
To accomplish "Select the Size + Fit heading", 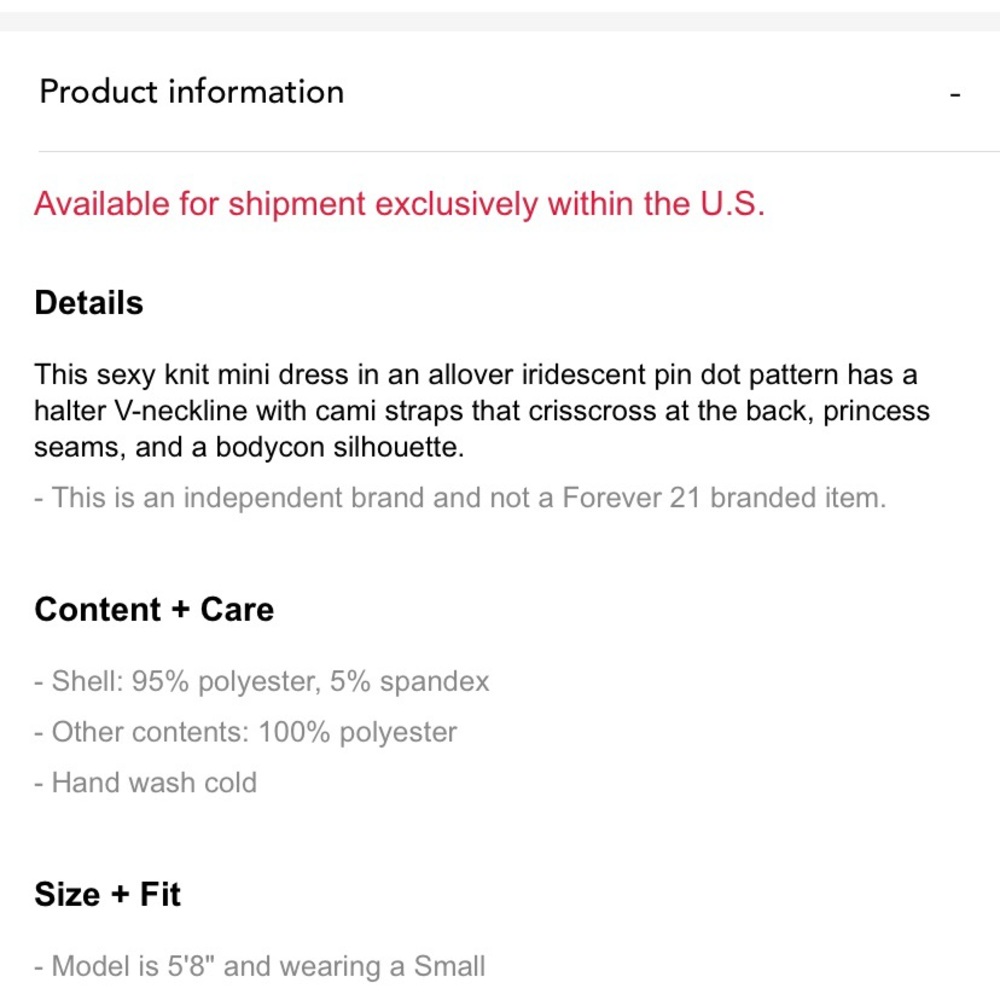I will point(107,894).
